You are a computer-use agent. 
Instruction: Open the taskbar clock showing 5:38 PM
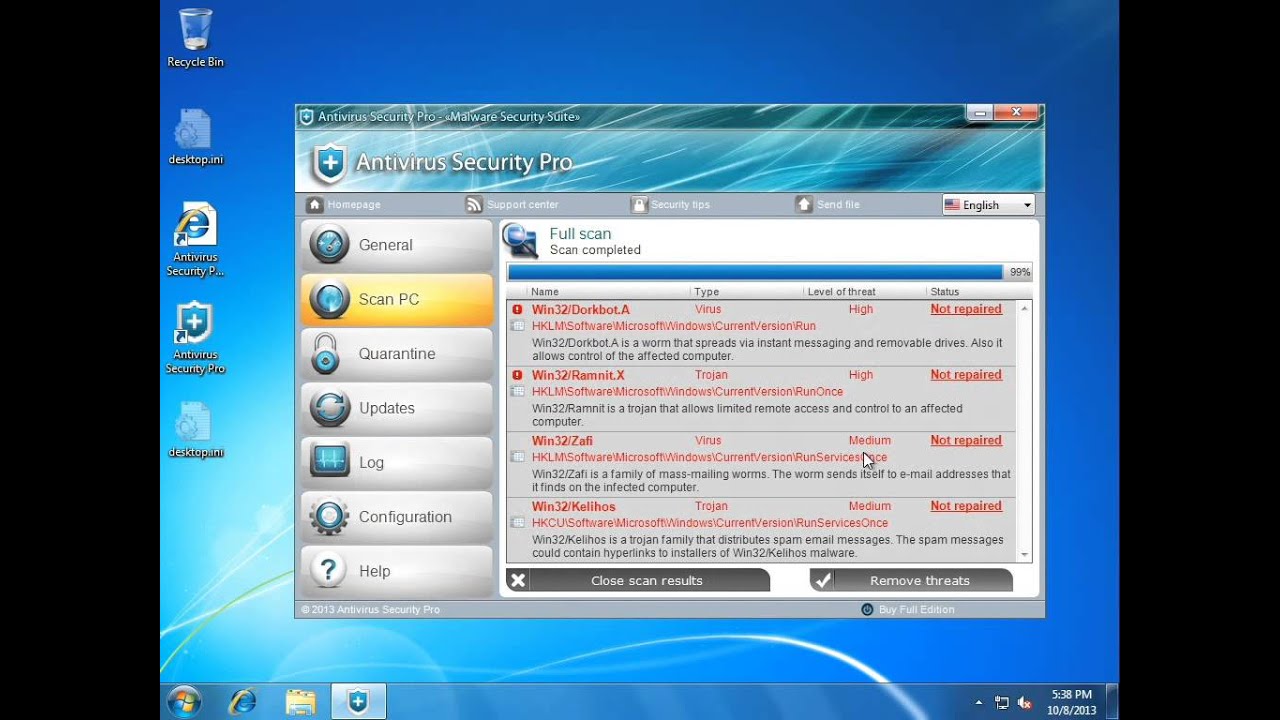point(1071,702)
